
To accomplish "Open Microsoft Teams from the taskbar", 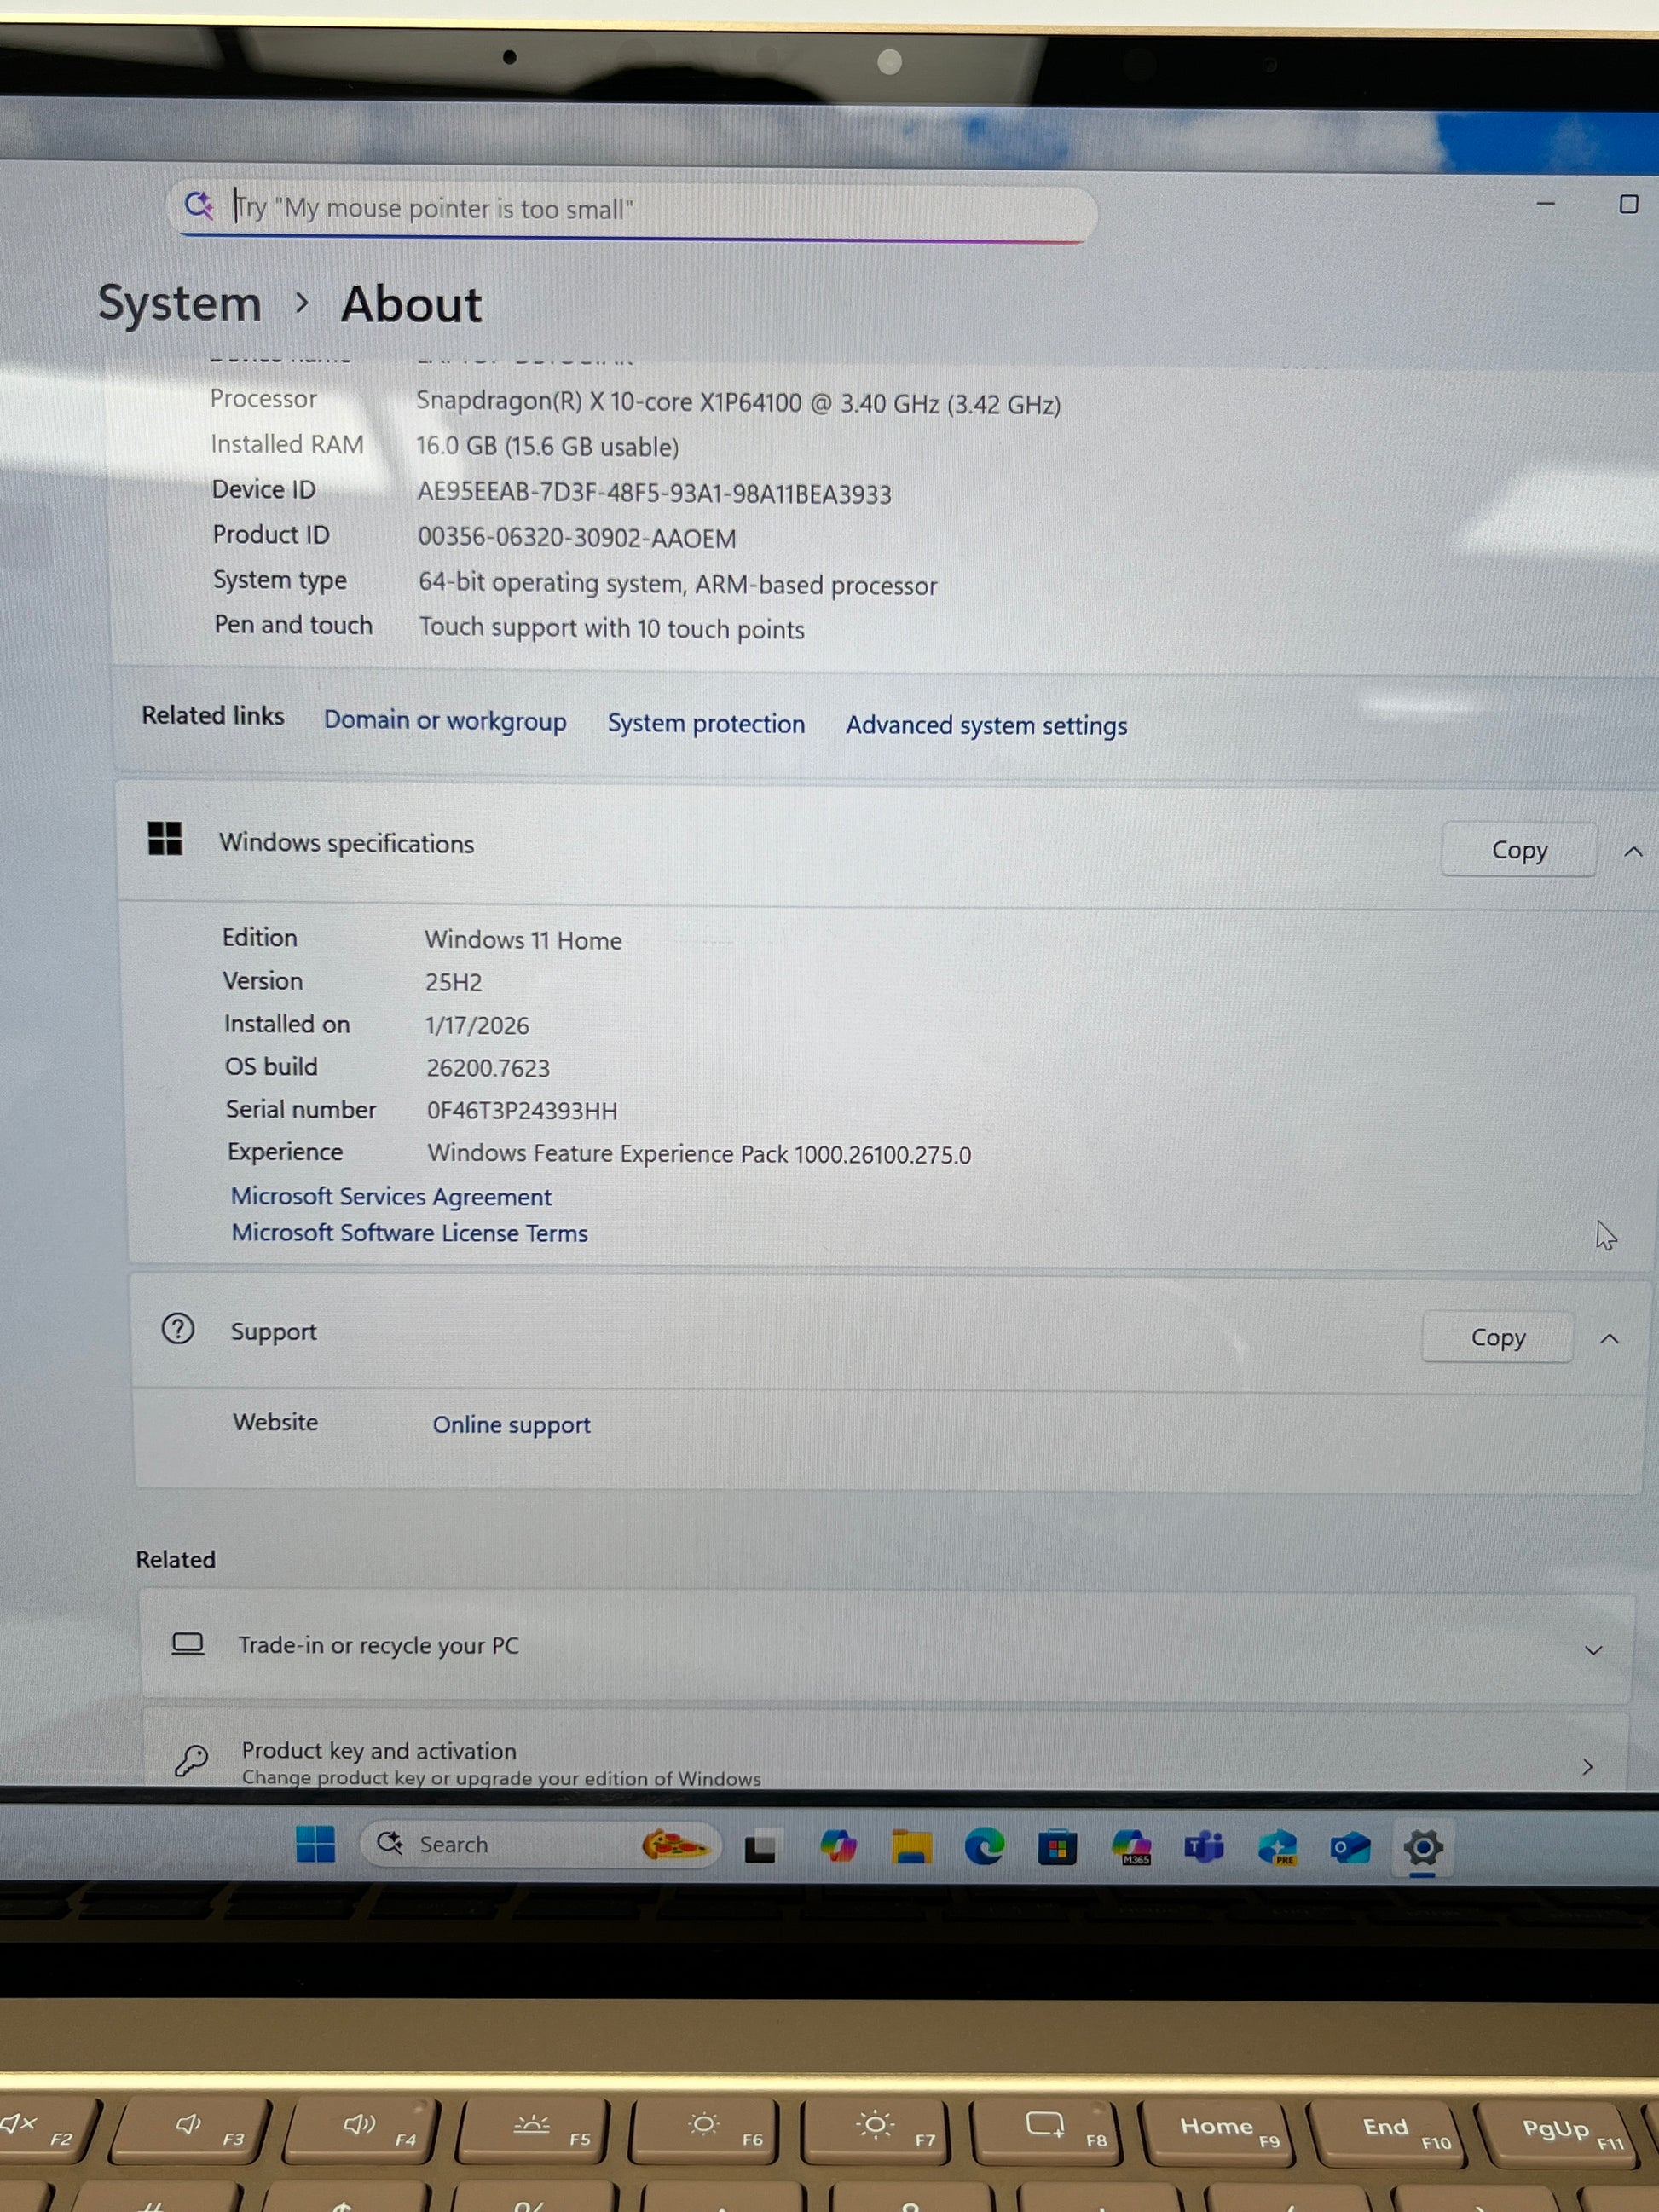I will (x=1204, y=1847).
